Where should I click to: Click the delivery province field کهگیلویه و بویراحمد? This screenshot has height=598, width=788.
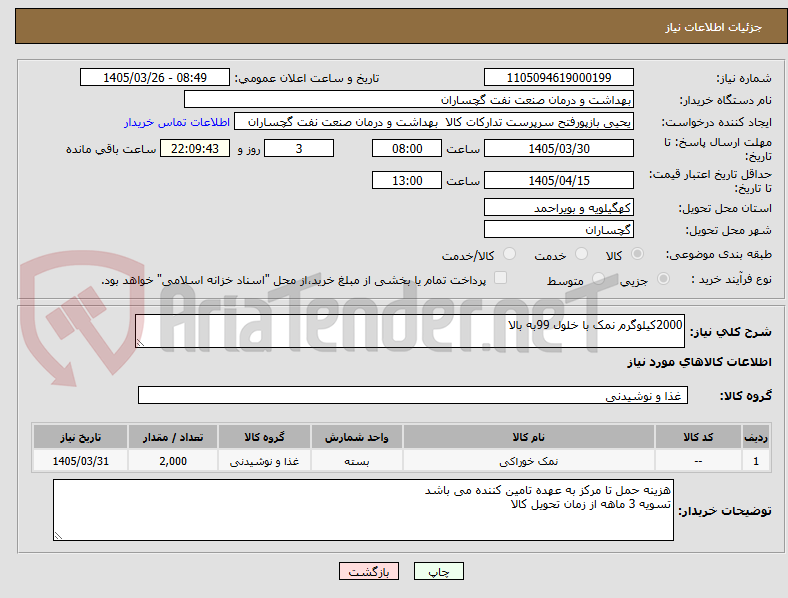point(559,208)
